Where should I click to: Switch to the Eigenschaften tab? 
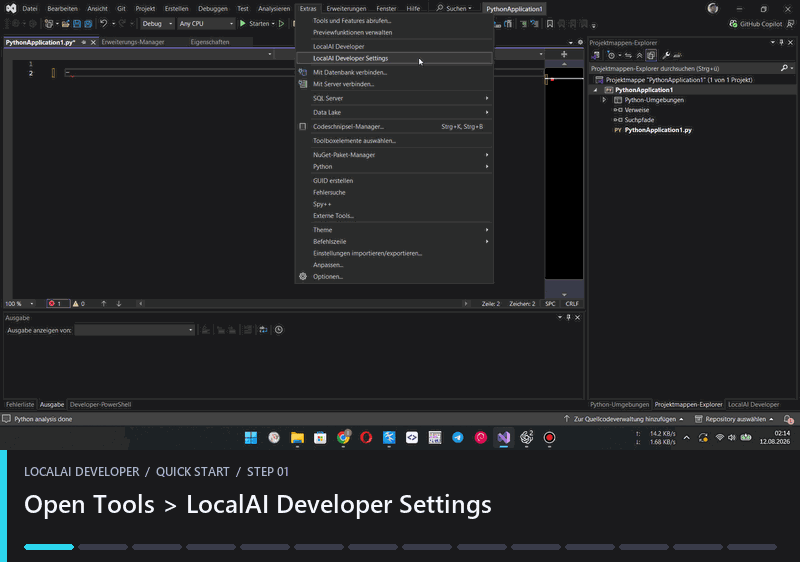pos(210,42)
